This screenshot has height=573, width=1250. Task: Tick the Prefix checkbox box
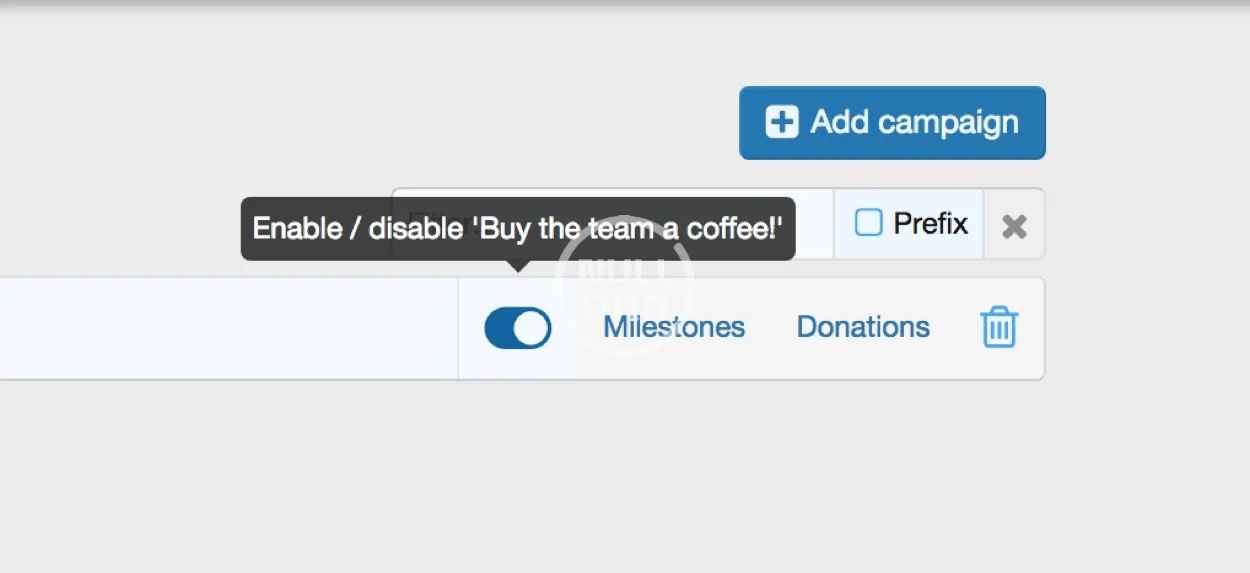868,224
